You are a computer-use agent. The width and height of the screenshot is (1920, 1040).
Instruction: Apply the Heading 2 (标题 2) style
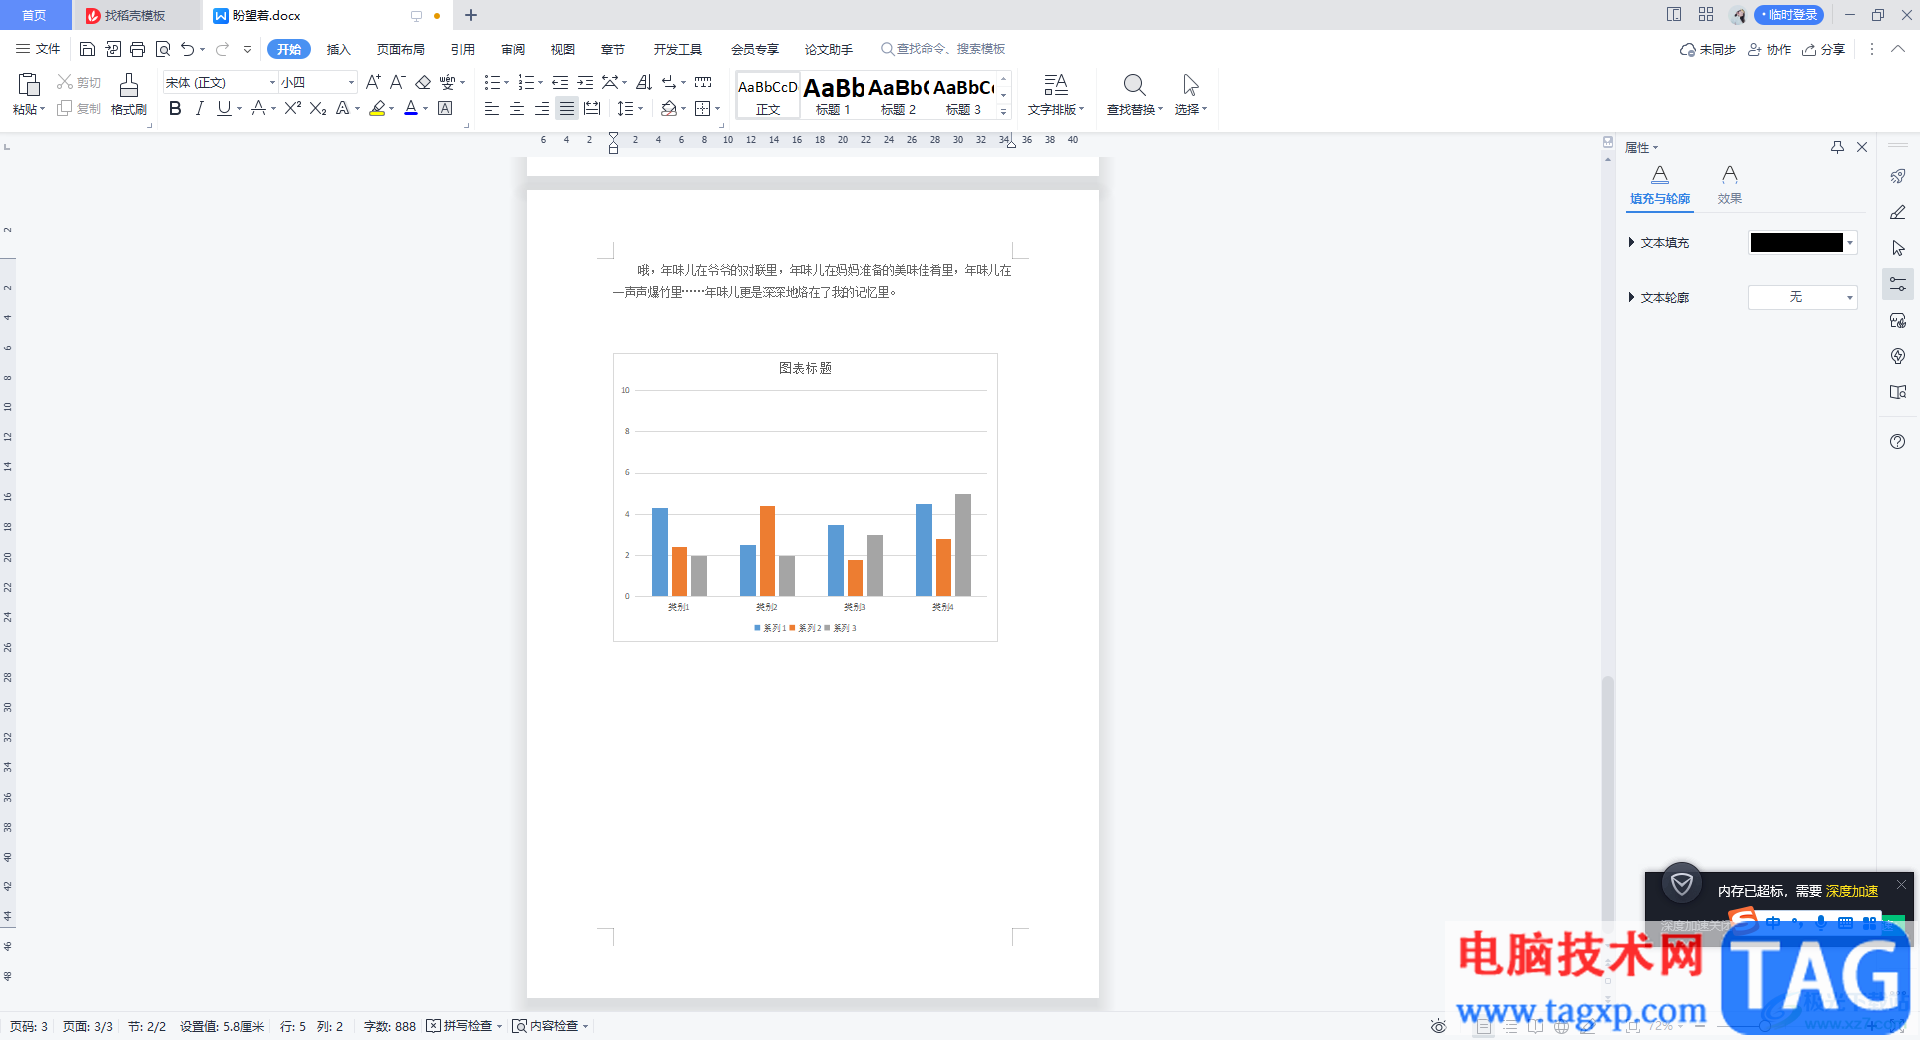click(898, 96)
